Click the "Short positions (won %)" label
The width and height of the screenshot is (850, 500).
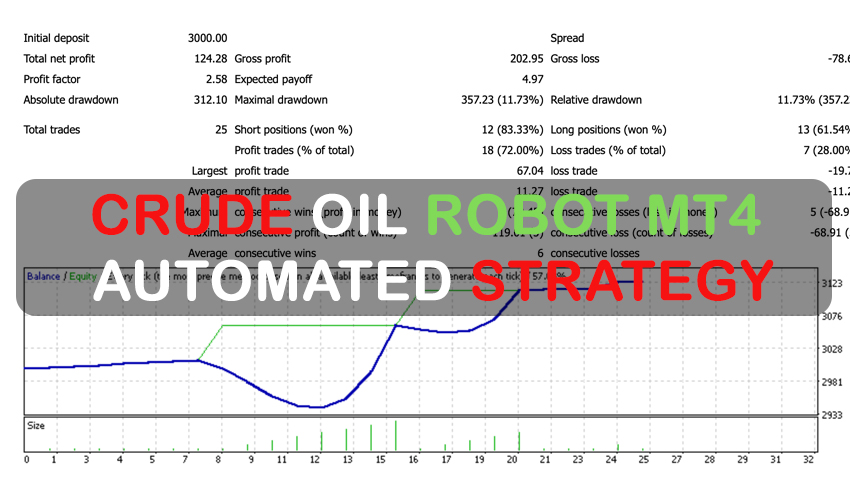[x=293, y=130]
